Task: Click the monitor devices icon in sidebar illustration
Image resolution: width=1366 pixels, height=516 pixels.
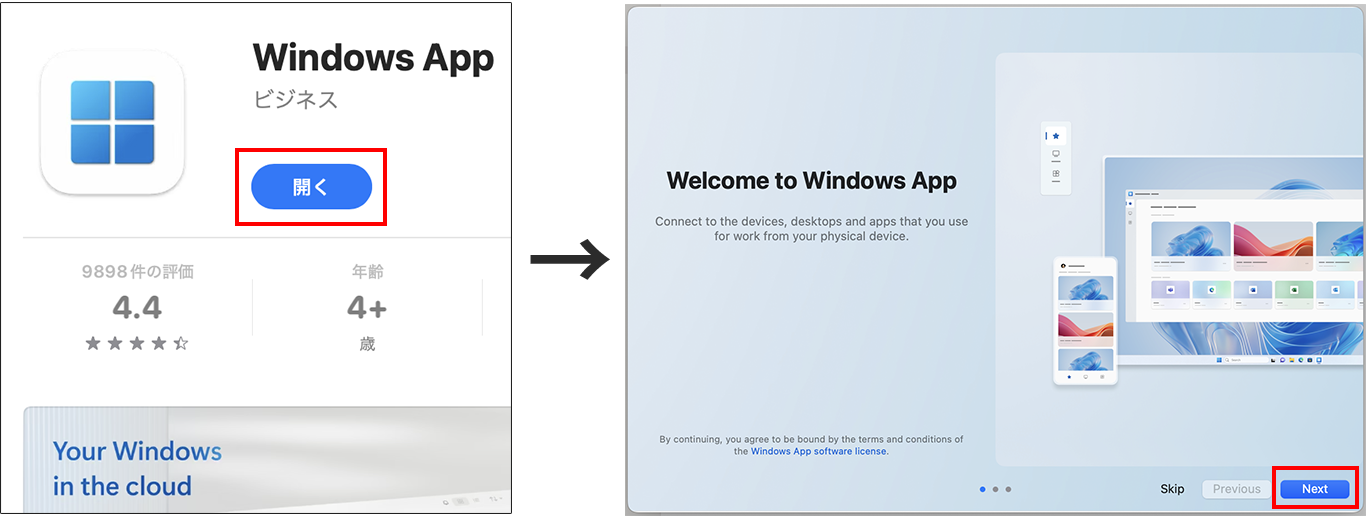Action: (1055, 155)
